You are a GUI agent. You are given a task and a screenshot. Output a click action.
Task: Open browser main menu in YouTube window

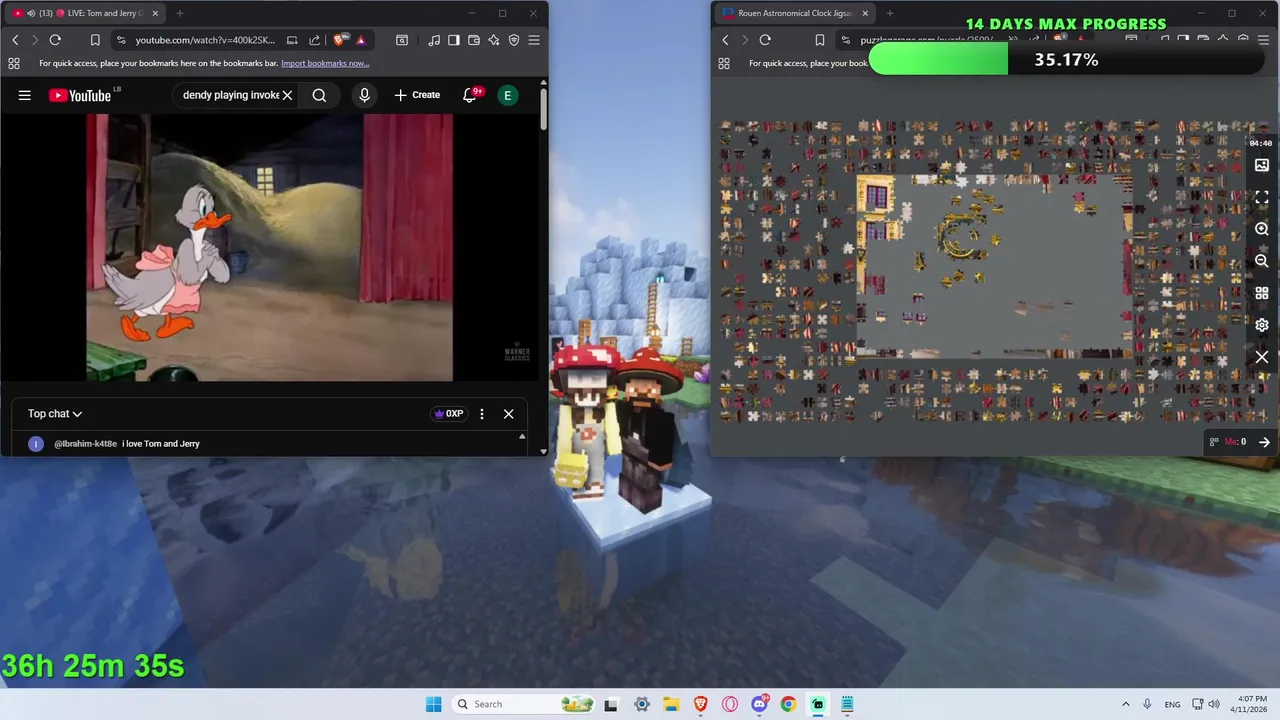point(534,40)
